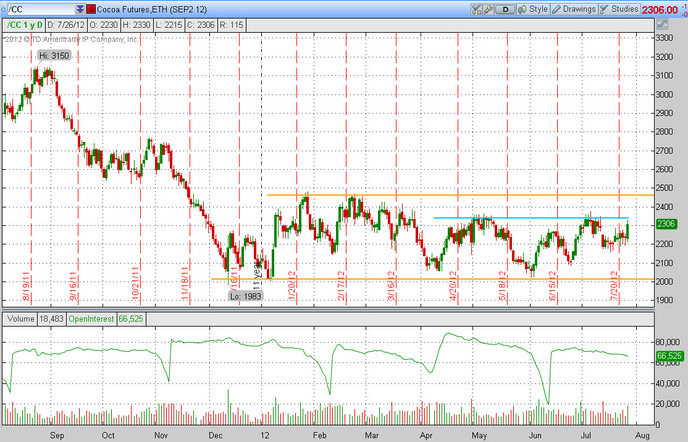Expand the /CC symbol dropdown arrow

pos(80,9)
